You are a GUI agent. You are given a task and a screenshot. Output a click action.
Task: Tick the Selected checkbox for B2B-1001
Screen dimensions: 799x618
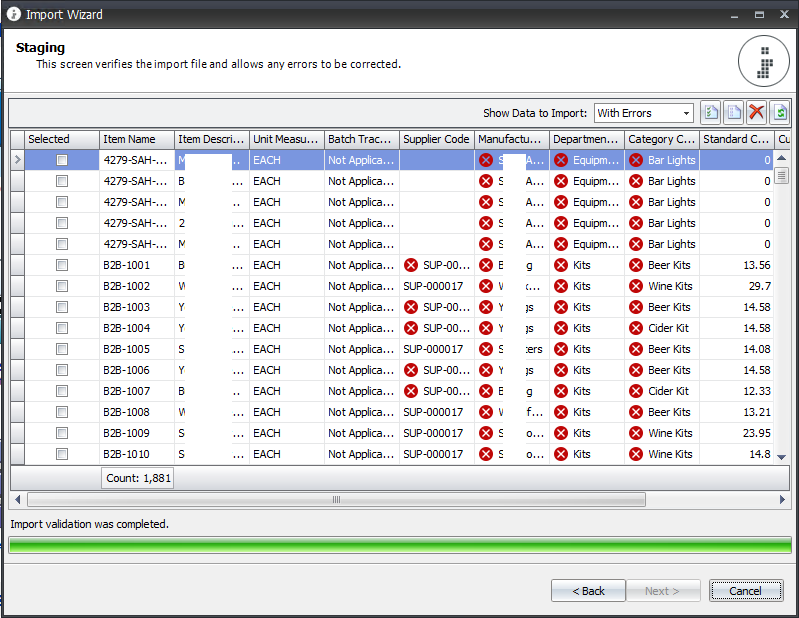click(x=62, y=265)
